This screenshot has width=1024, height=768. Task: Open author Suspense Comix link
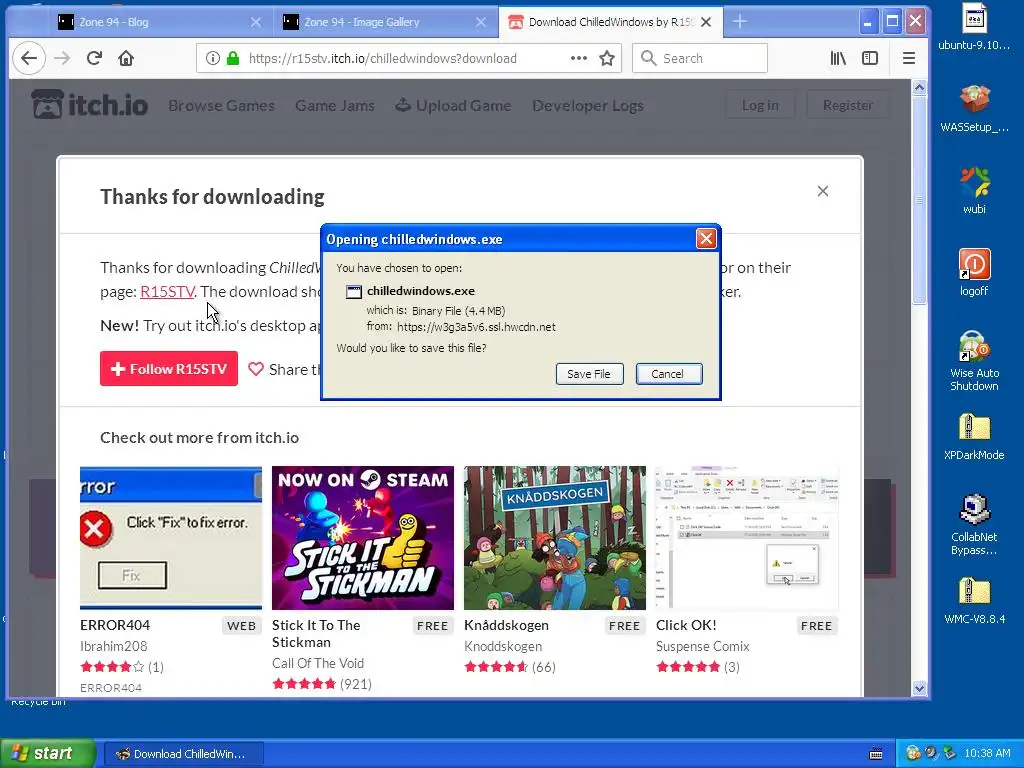(703, 647)
